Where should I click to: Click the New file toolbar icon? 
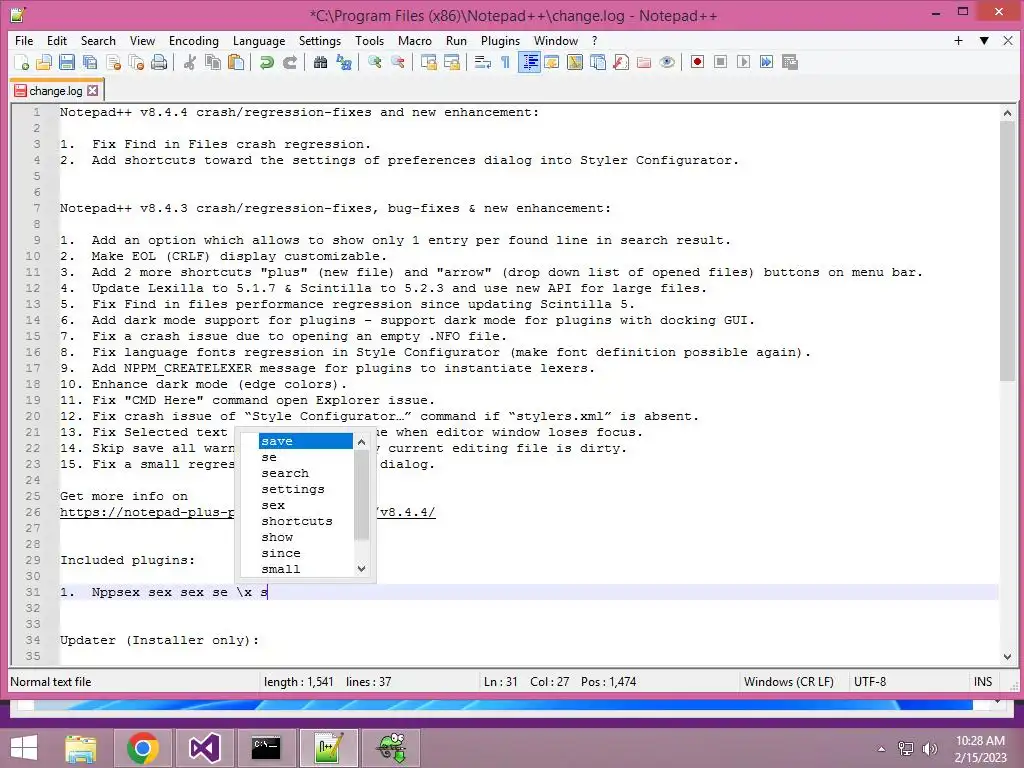(22, 62)
